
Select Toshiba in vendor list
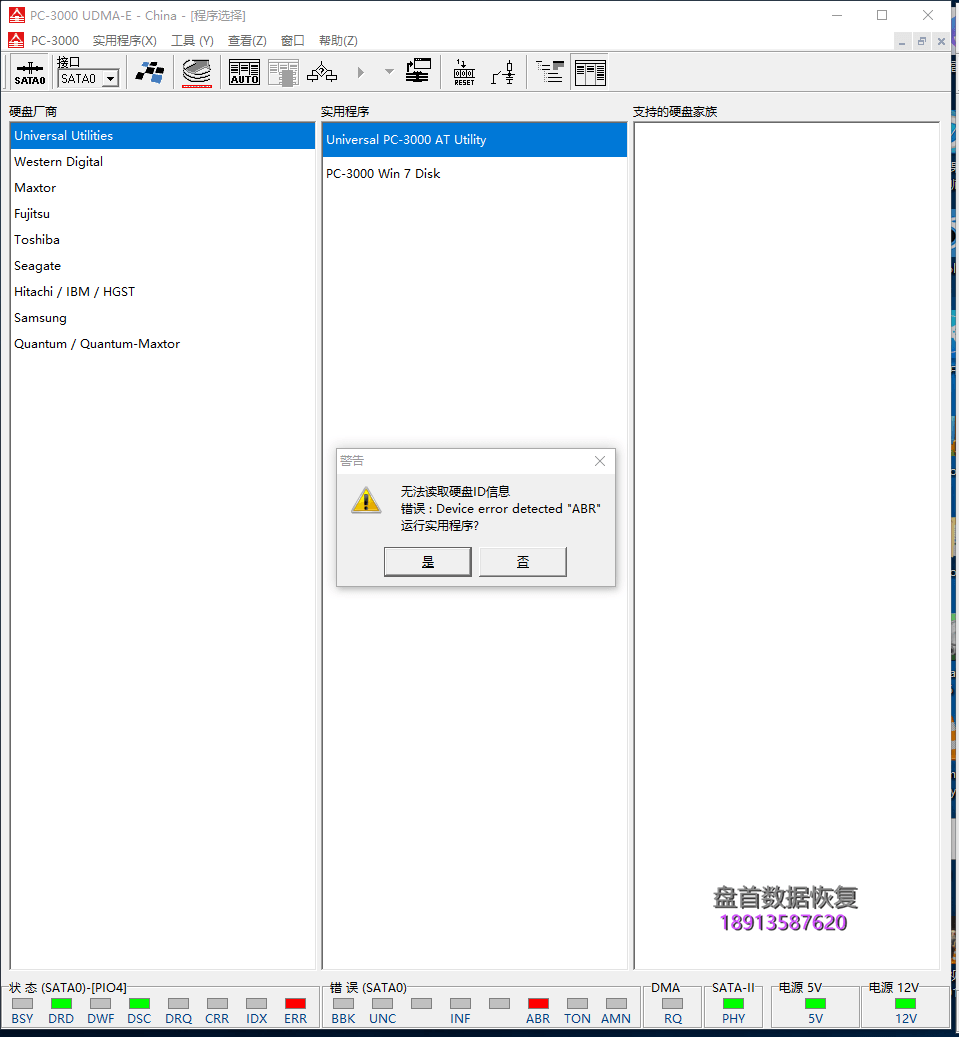tap(163, 239)
